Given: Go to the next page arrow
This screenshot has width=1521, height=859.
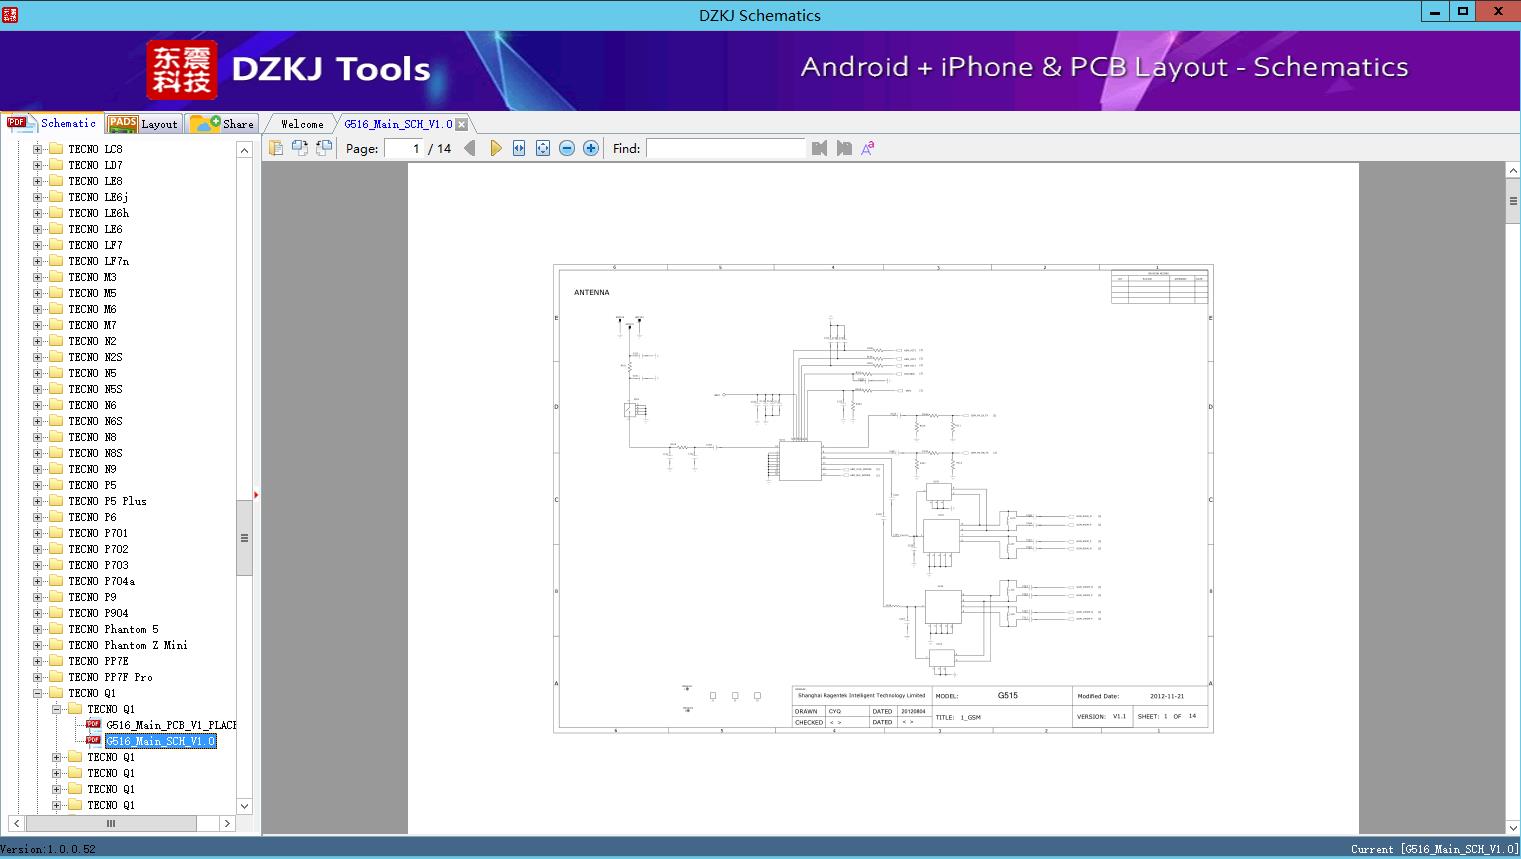Looking at the screenshot, I should [495, 148].
